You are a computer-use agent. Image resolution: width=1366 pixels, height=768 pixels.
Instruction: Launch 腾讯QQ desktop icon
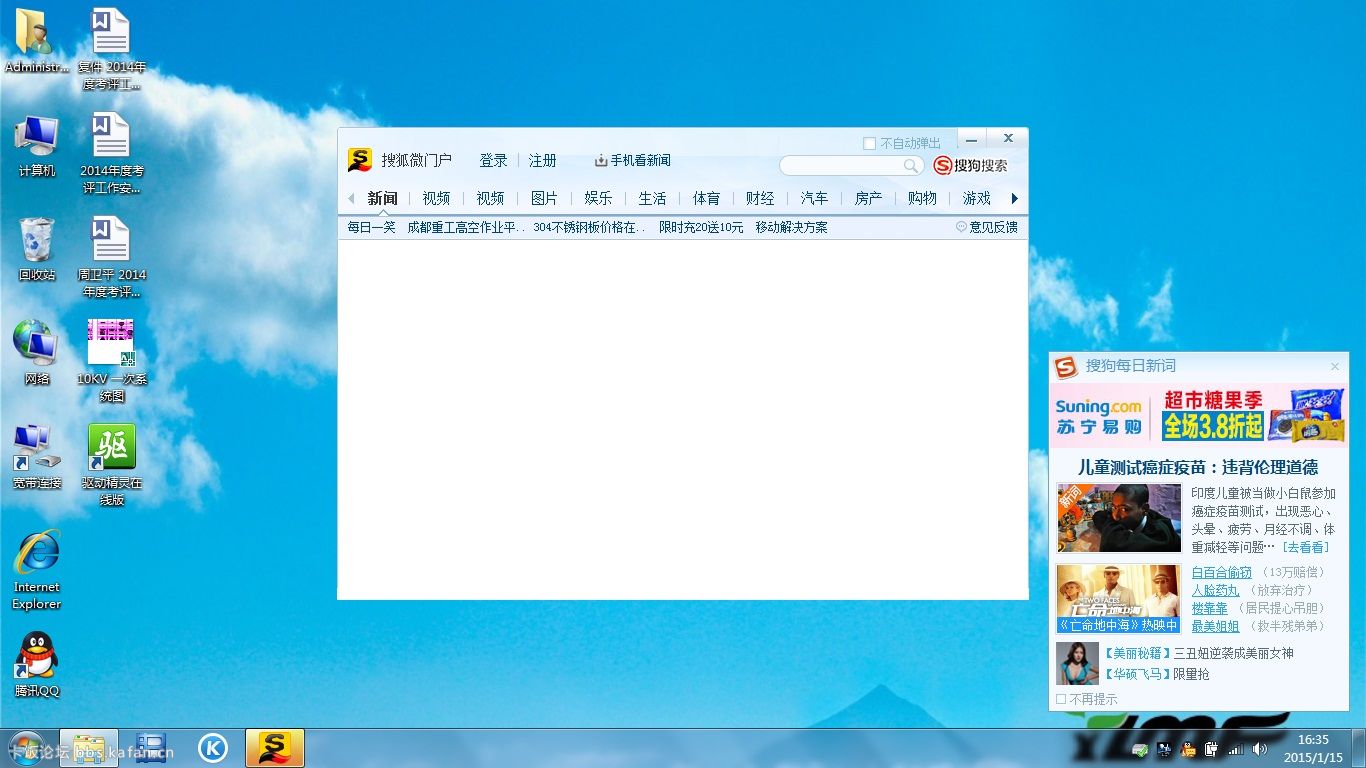point(37,664)
